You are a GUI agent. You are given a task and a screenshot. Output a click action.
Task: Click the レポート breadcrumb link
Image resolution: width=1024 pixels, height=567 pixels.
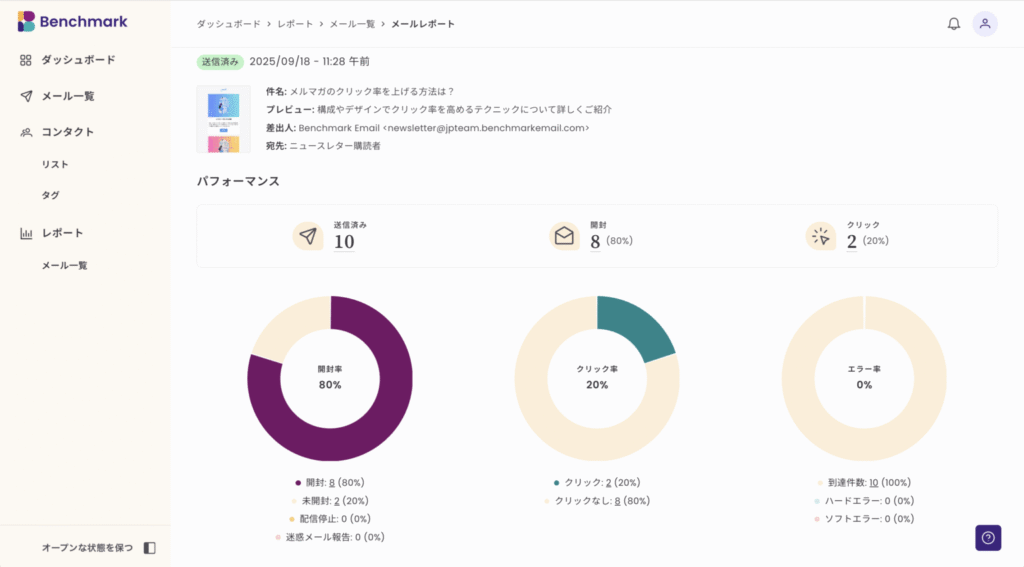(x=294, y=24)
